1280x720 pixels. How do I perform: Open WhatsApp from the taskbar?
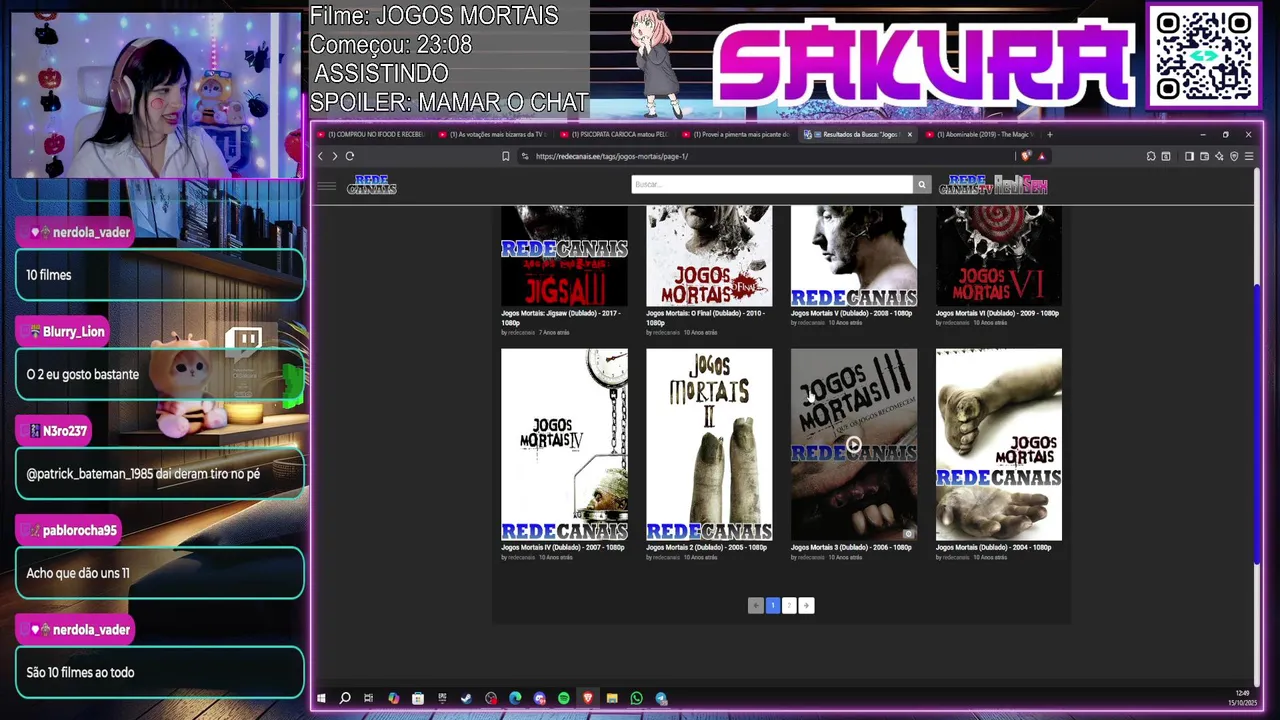click(637, 698)
